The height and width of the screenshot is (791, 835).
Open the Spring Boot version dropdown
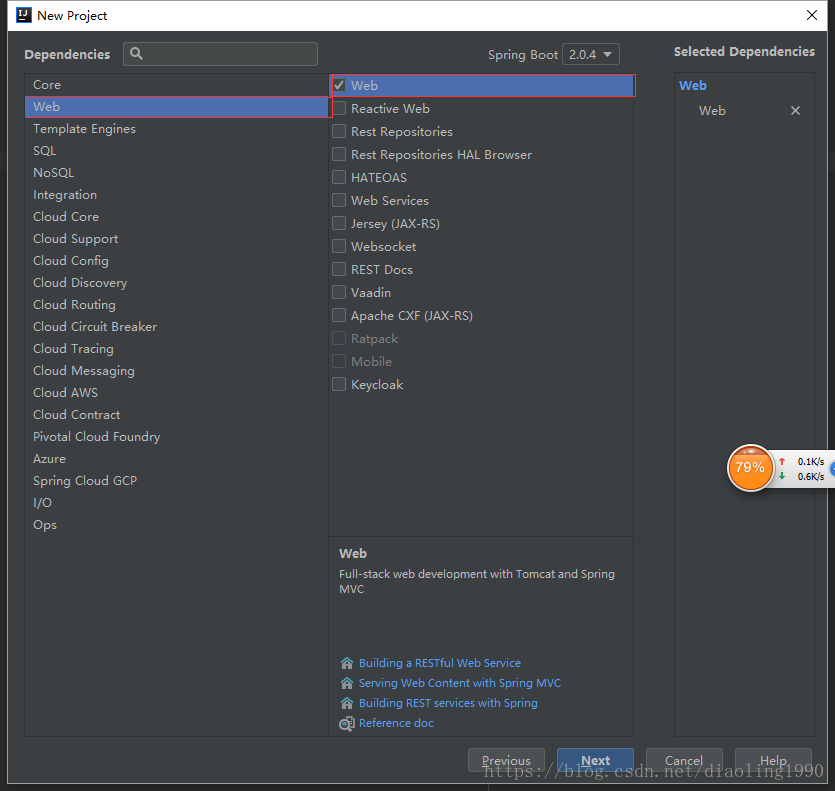[591, 54]
